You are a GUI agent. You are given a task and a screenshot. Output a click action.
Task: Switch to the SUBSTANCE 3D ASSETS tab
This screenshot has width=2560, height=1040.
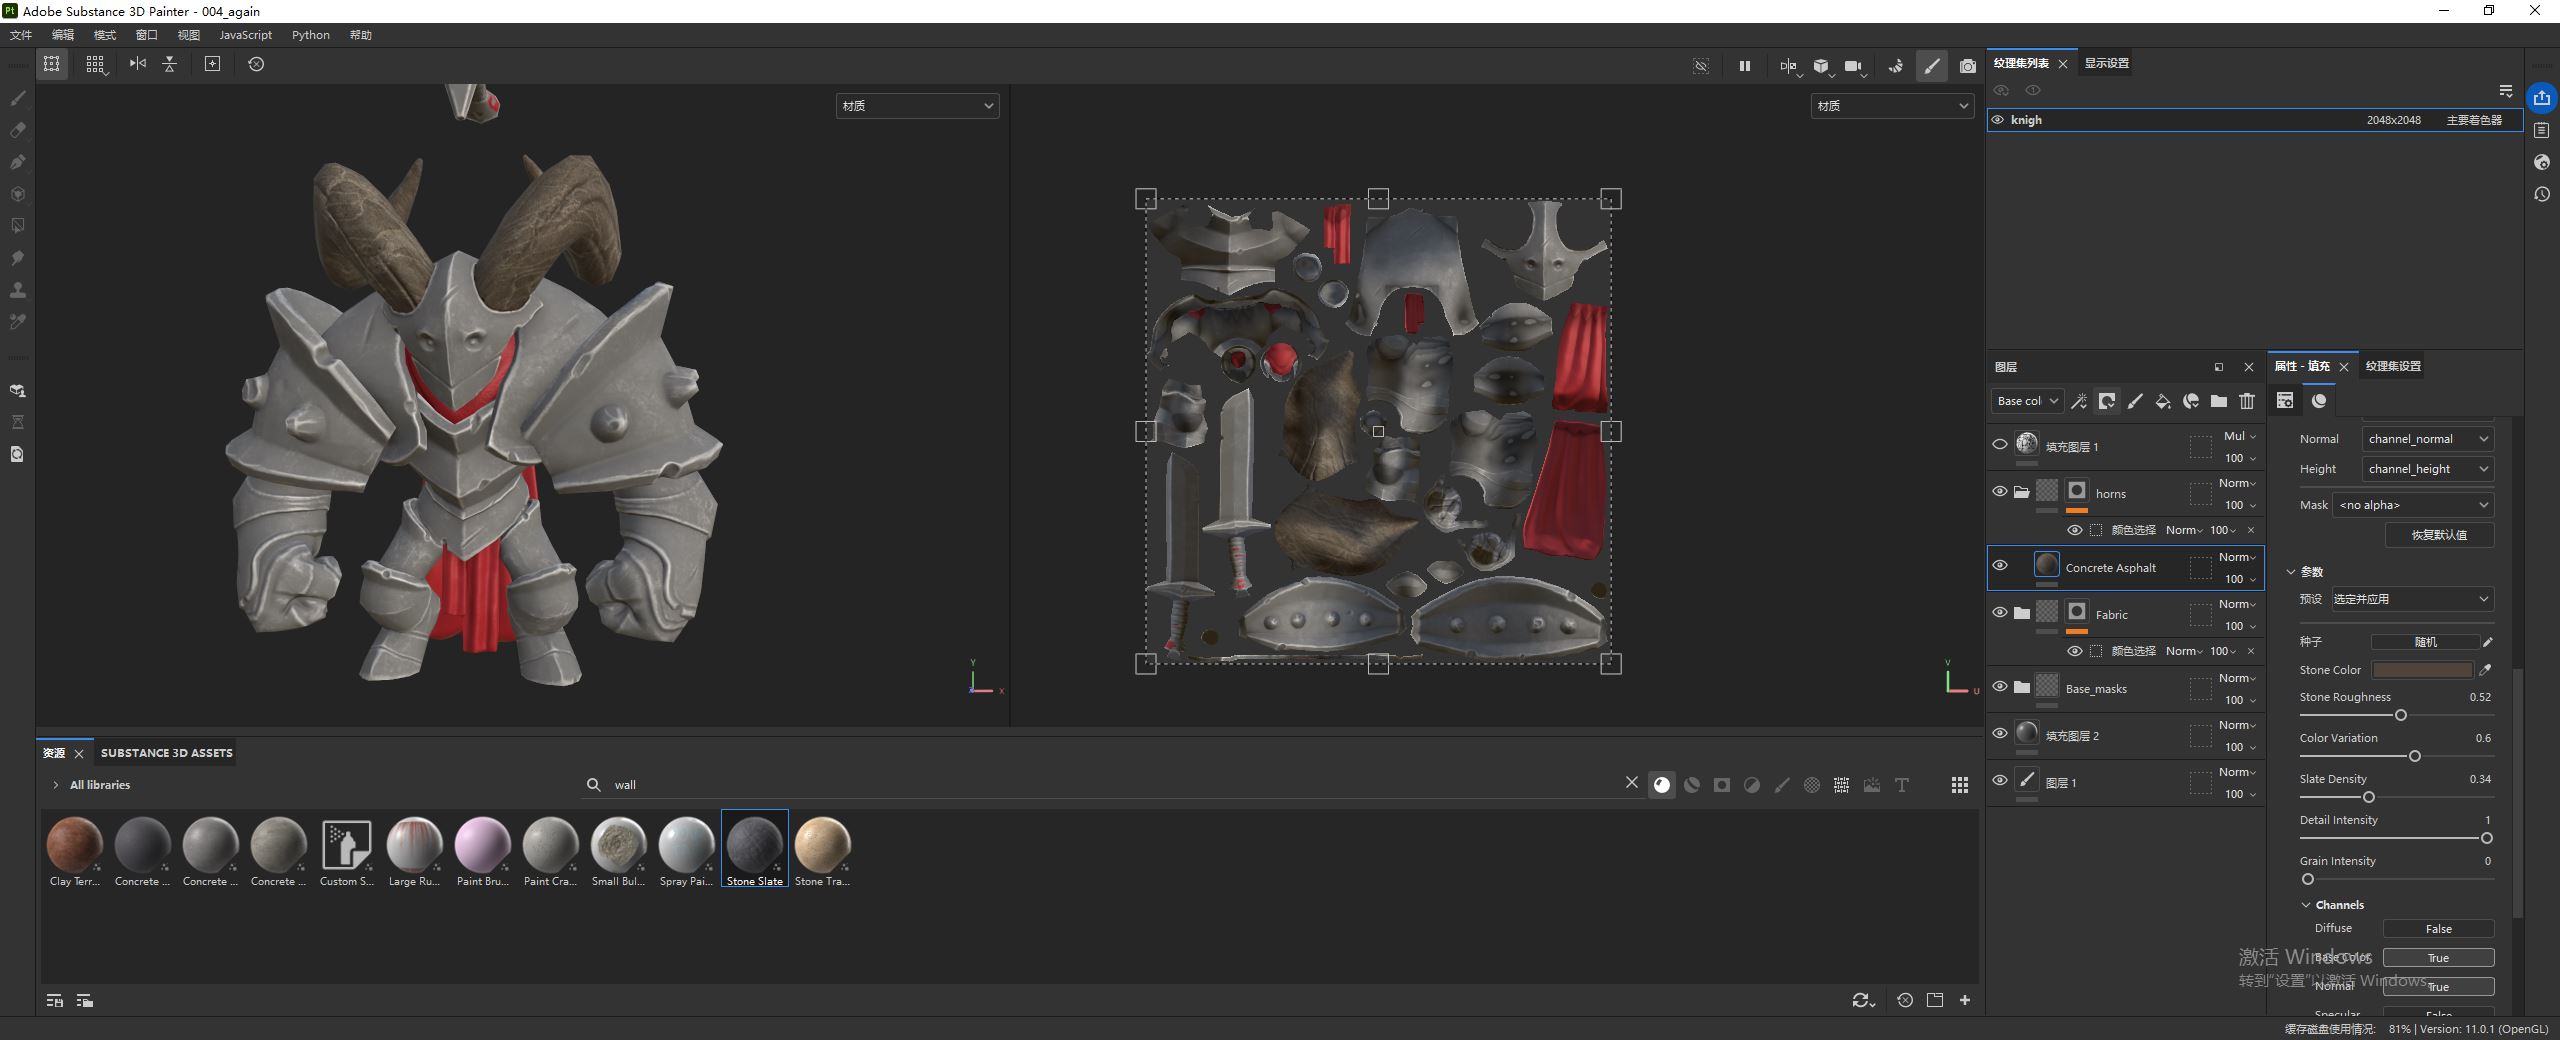click(166, 753)
